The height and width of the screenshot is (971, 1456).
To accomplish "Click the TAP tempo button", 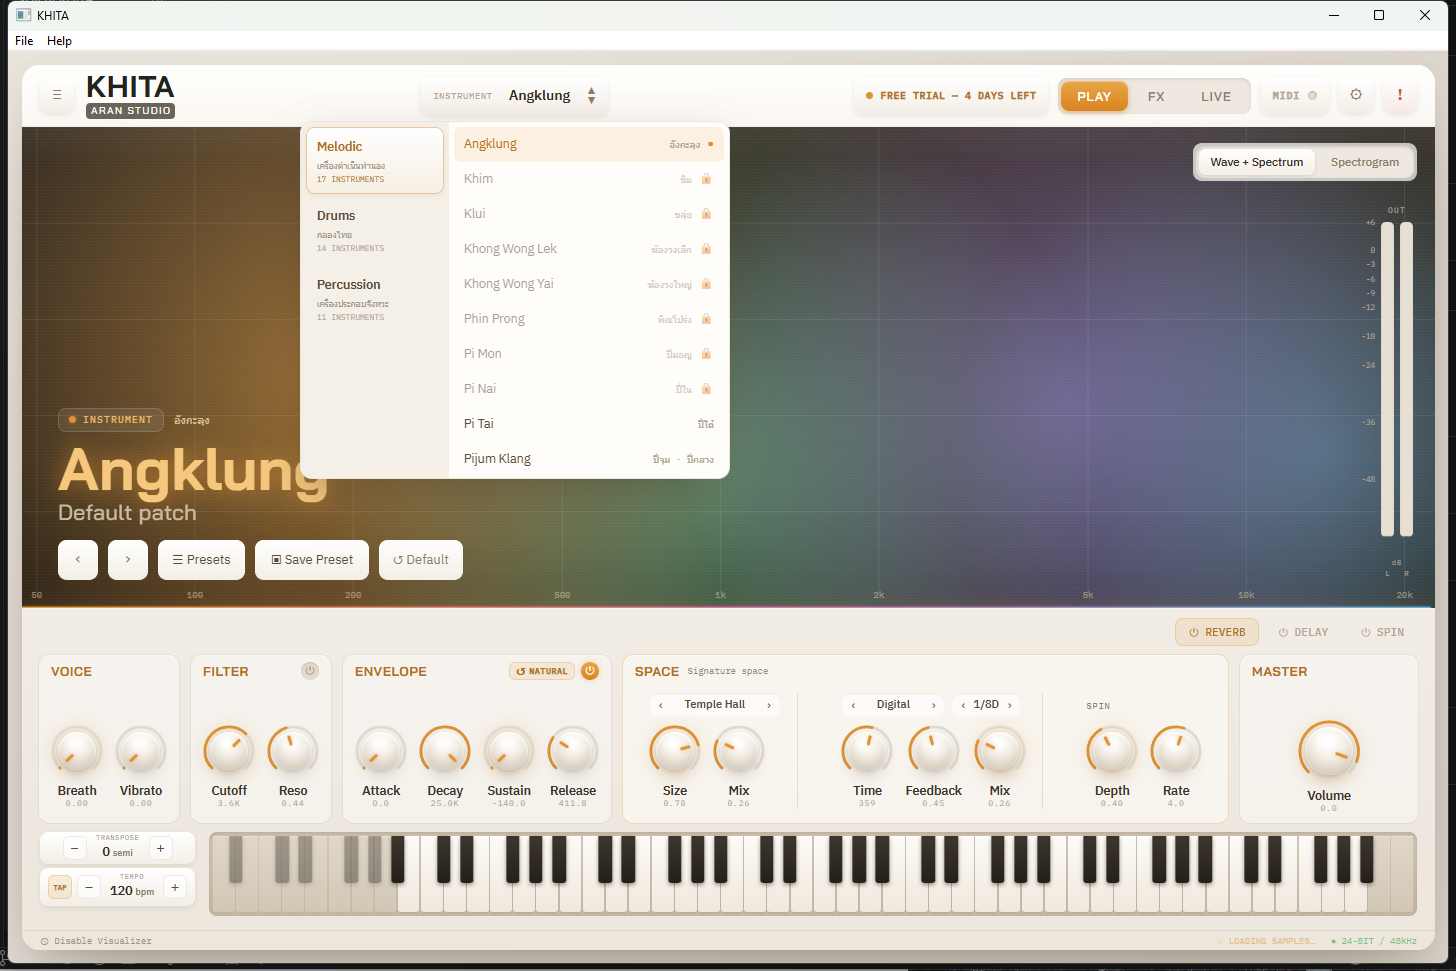I will [x=60, y=887].
